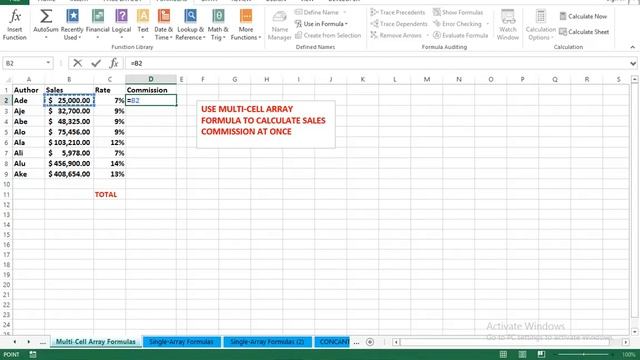Viewport: 640px width, 360px height.
Task: Open the Financial functions list
Action: [x=98, y=25]
